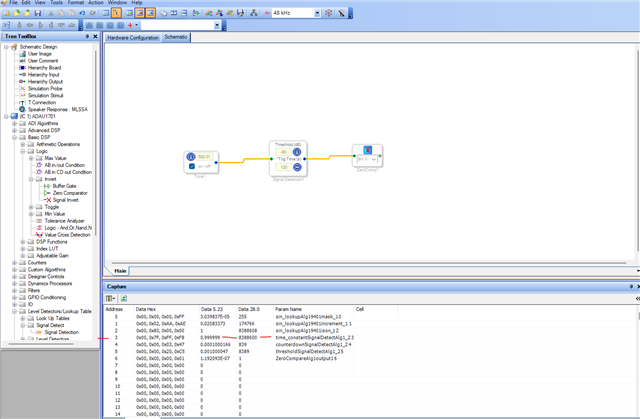This screenshot has height=419, width=640.
Task: Click the schematic horizontal scrollbar
Action: pyautogui.click(x=369, y=263)
